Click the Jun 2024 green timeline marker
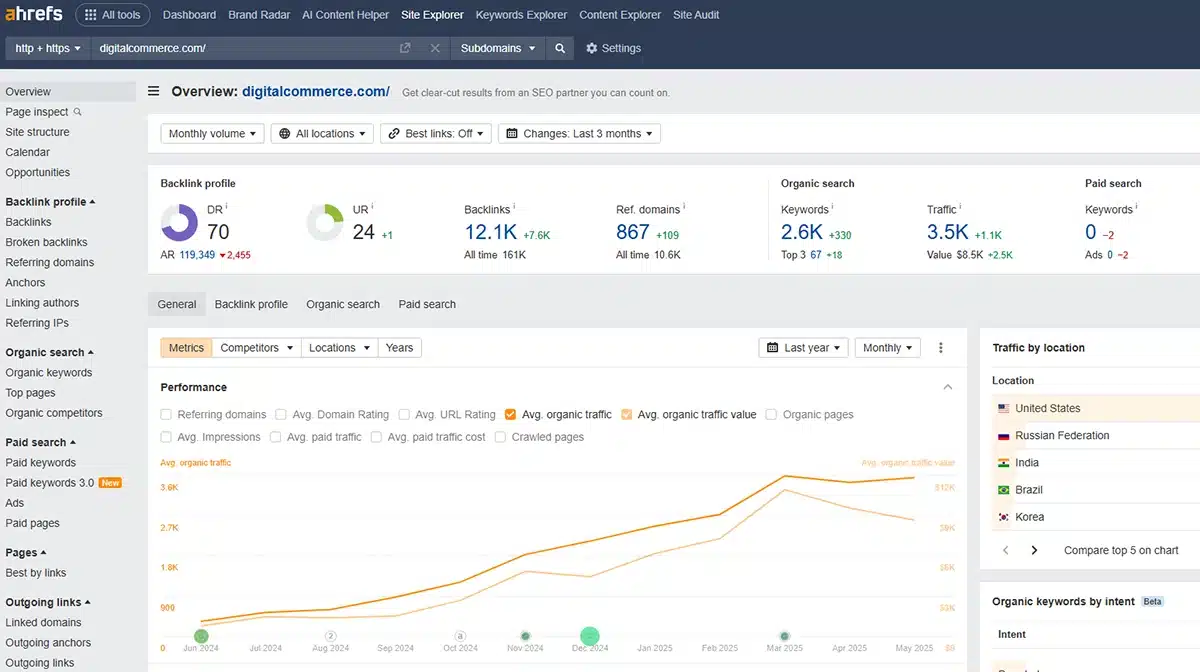Screen dimensions: 1200x672 [202, 635]
